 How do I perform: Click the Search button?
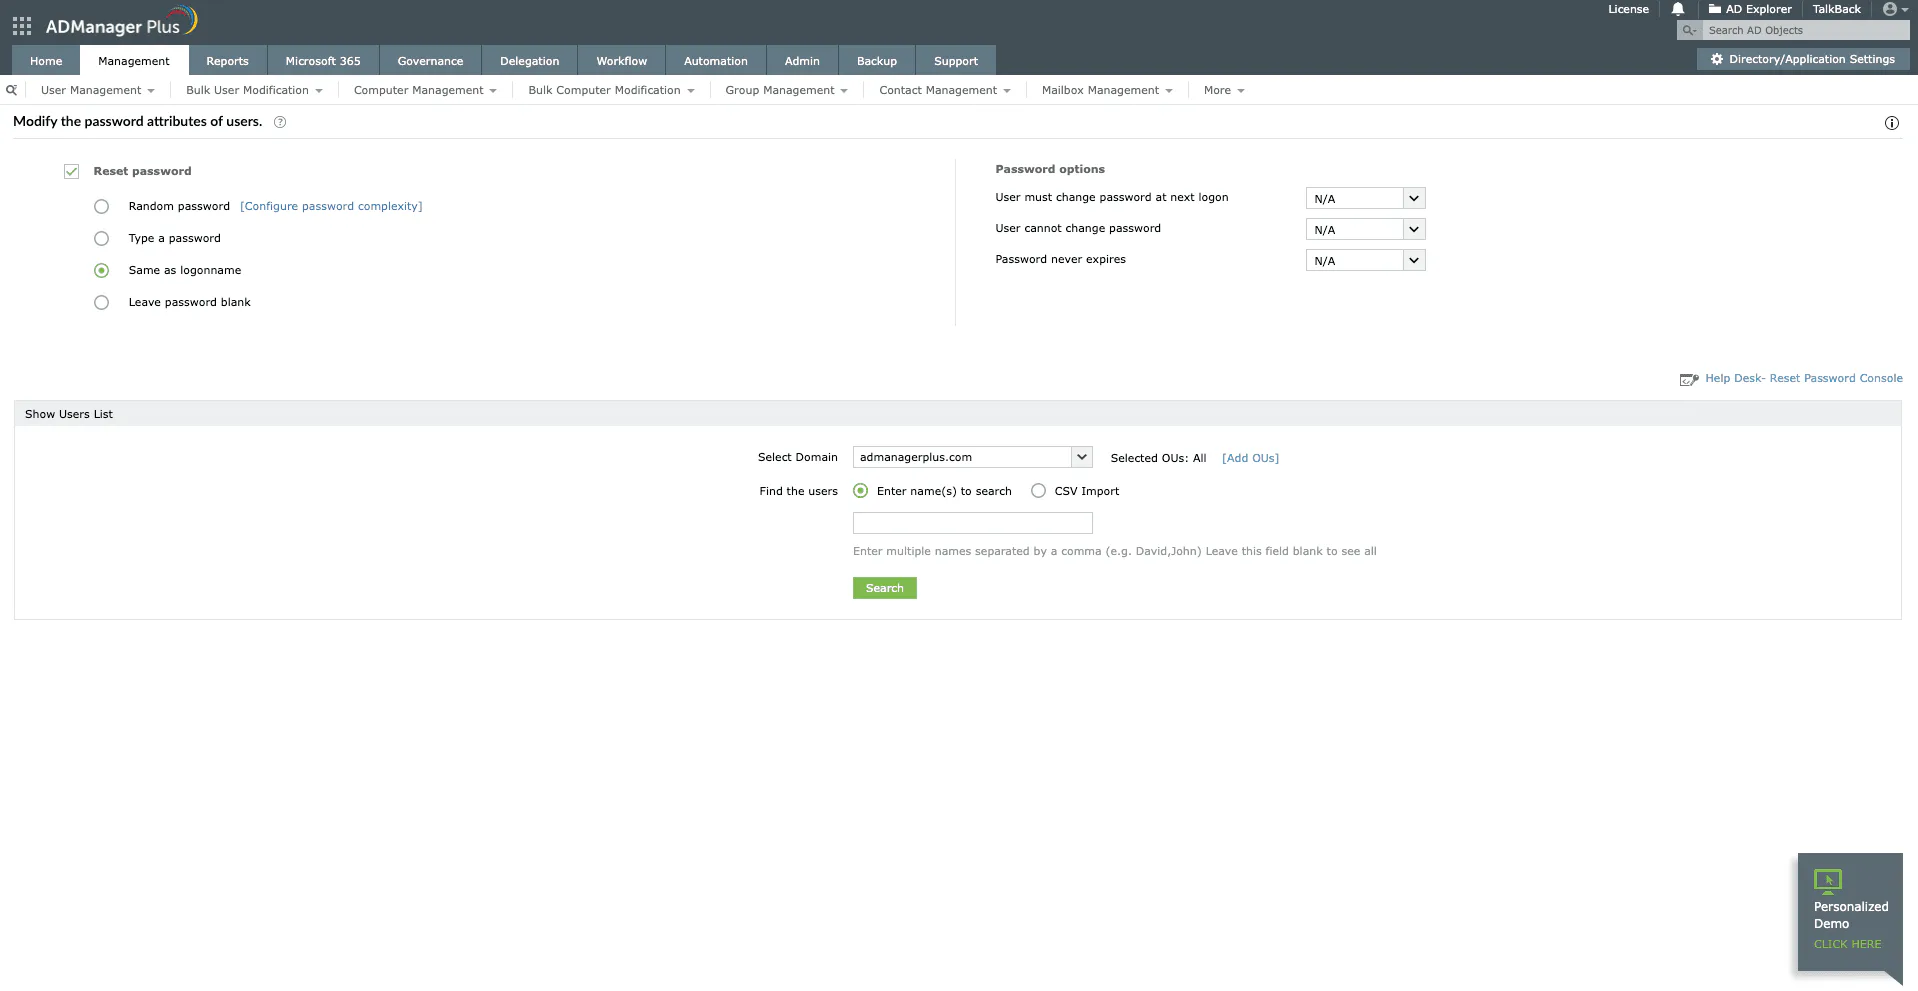click(x=883, y=588)
